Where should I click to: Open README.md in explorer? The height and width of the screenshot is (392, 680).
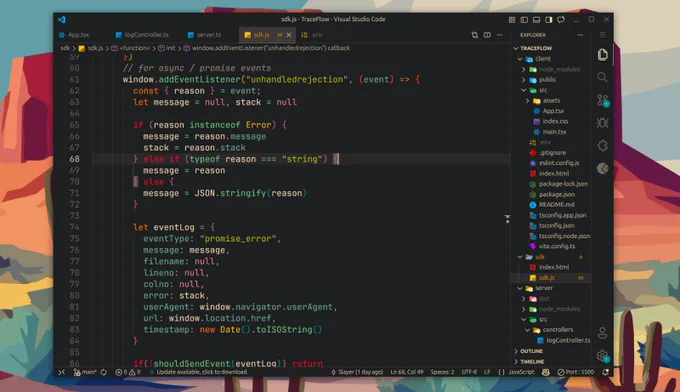(556, 205)
